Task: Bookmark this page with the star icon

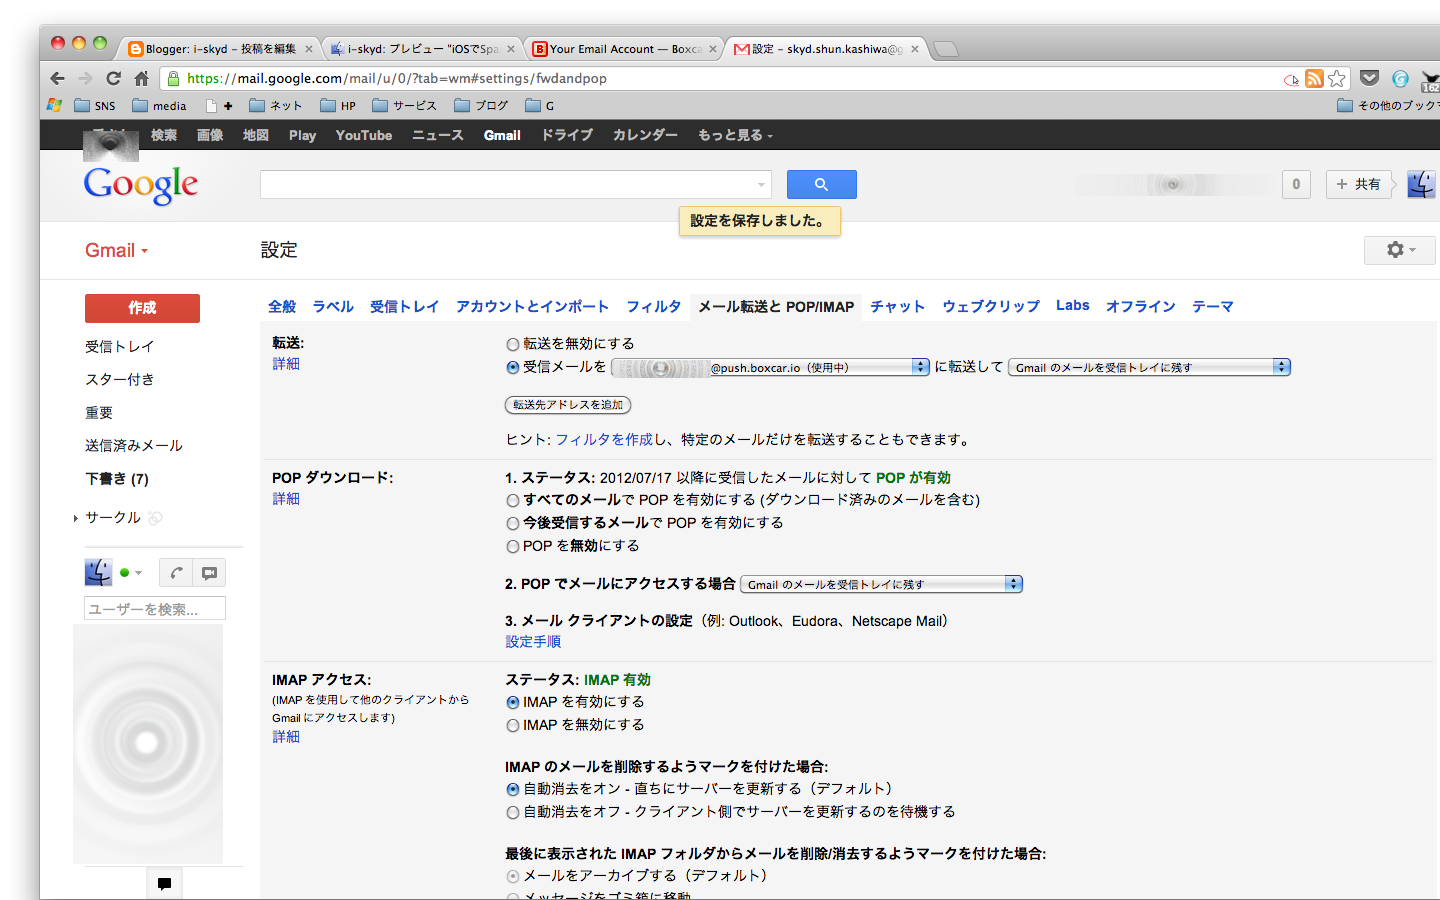Action: click(1336, 78)
